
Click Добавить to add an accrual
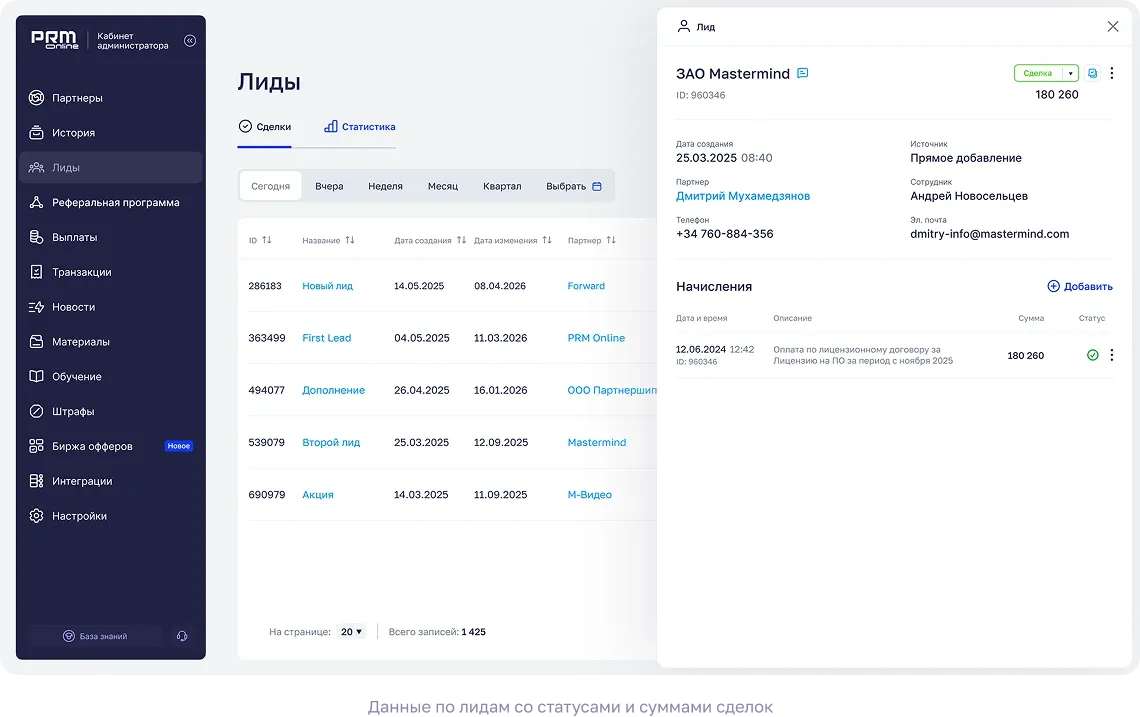[x=1079, y=286]
